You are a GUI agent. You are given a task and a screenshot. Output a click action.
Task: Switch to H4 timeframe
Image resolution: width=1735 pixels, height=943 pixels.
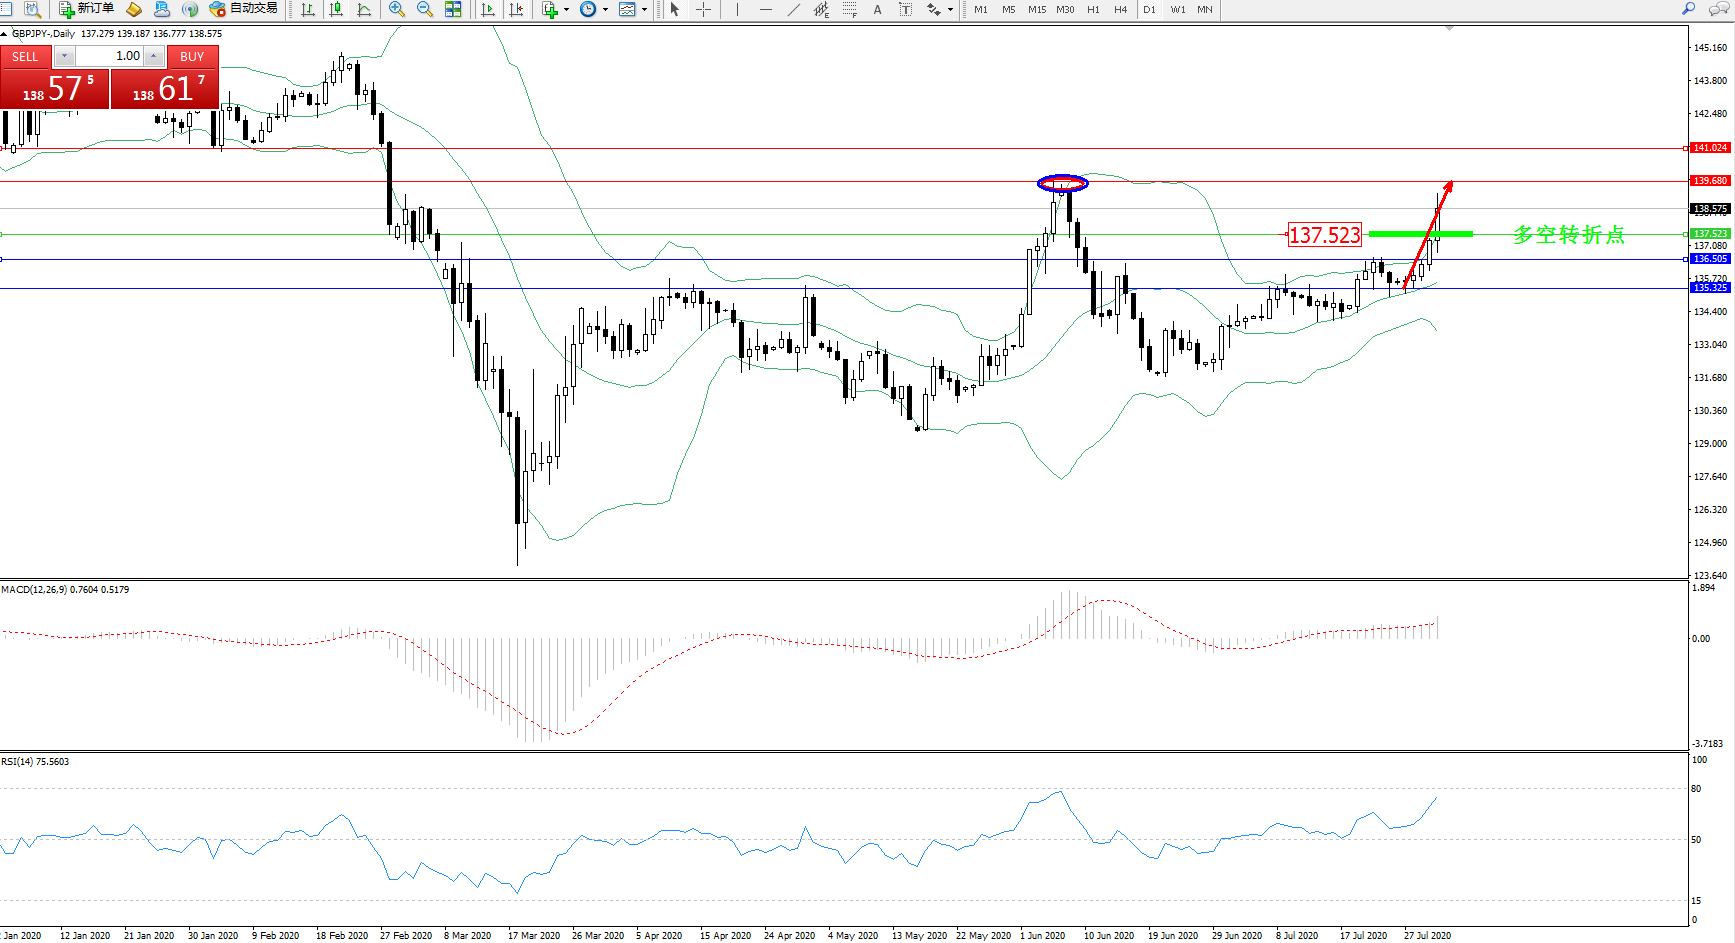point(1120,9)
